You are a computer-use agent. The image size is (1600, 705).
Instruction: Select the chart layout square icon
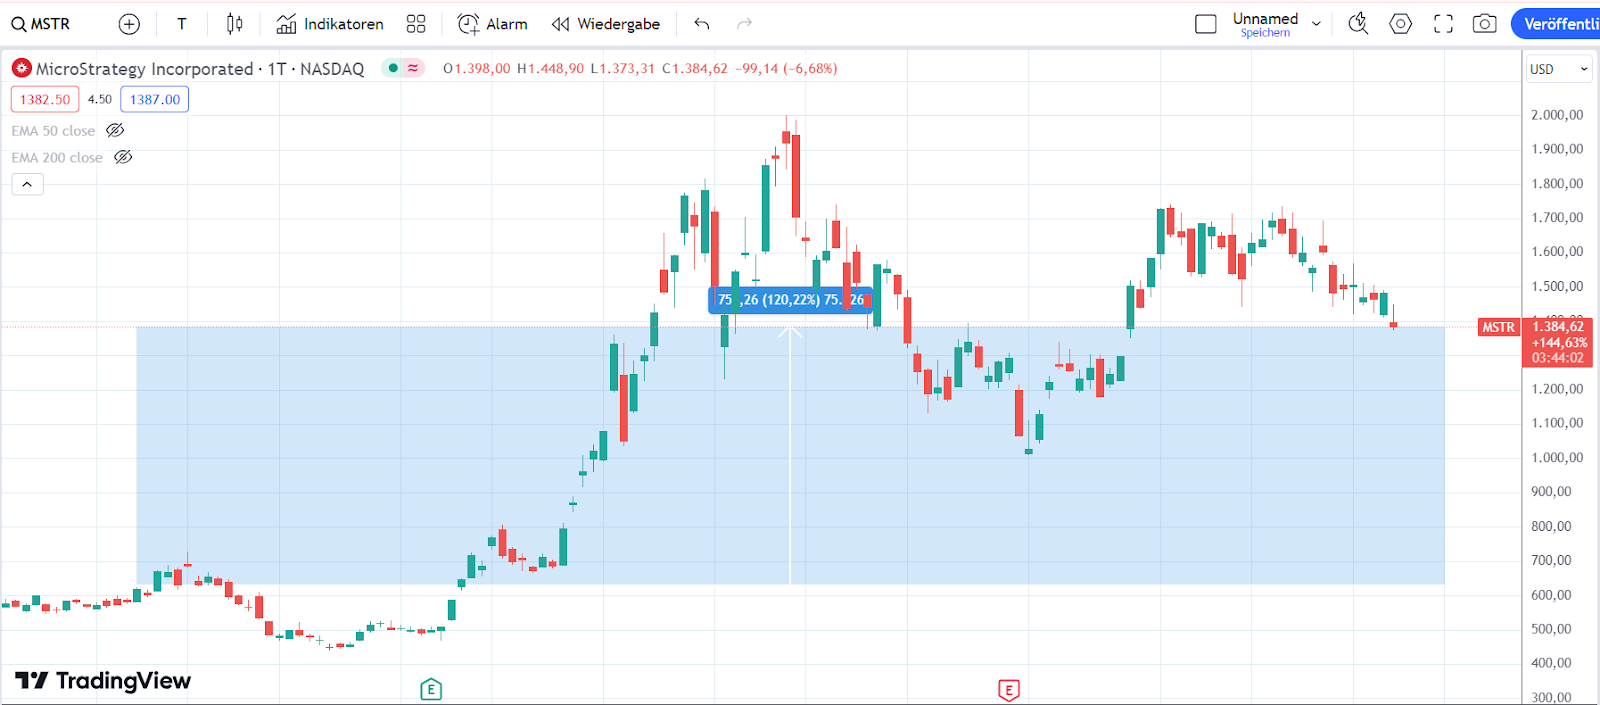(1206, 24)
